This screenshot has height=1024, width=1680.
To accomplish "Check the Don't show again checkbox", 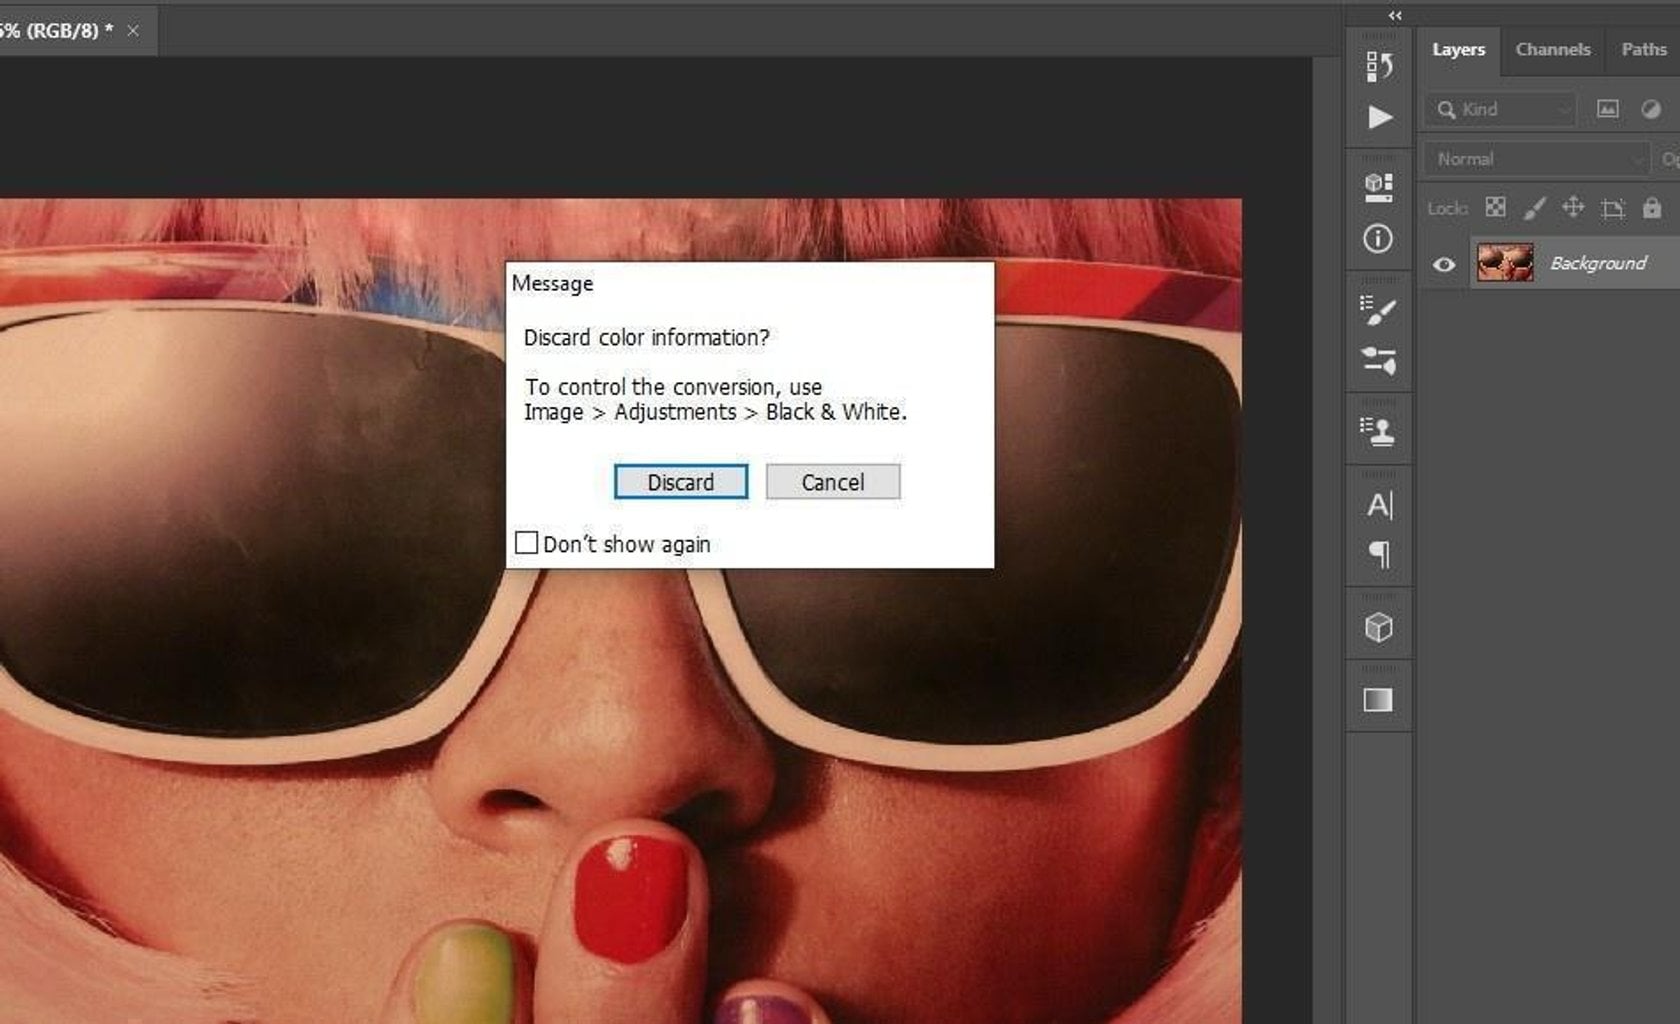I will coord(527,543).
